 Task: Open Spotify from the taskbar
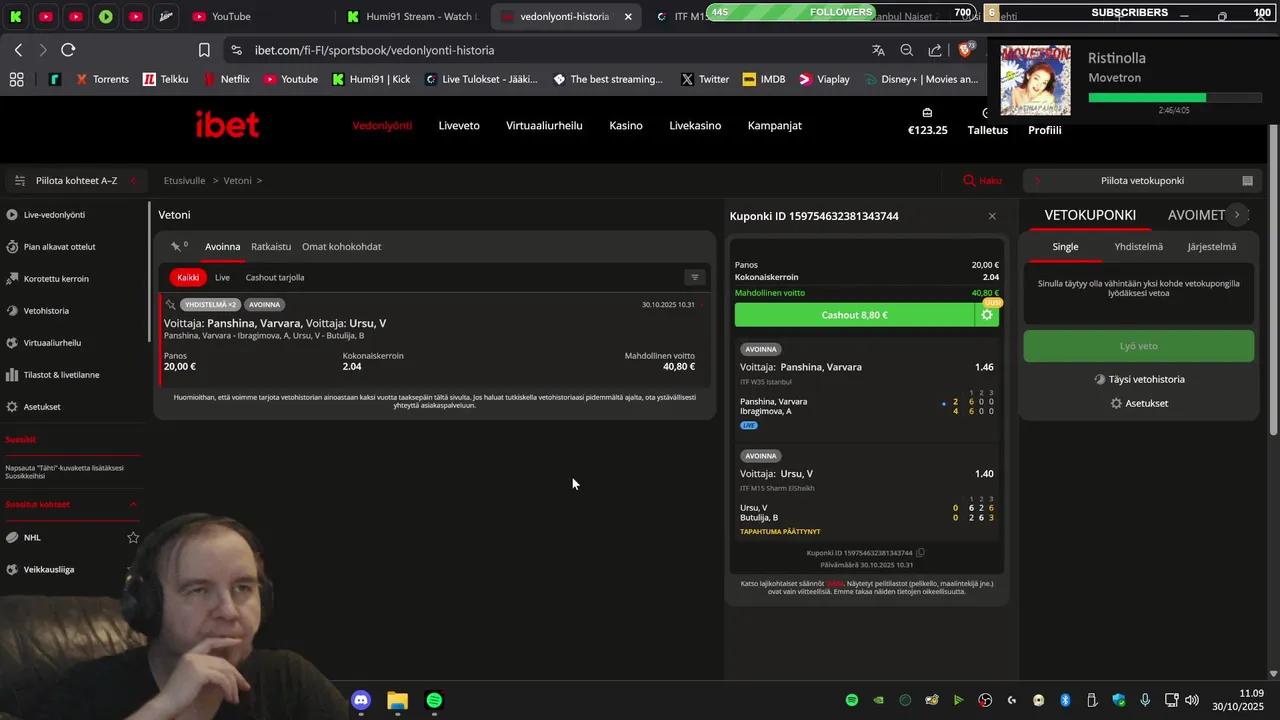[434, 700]
